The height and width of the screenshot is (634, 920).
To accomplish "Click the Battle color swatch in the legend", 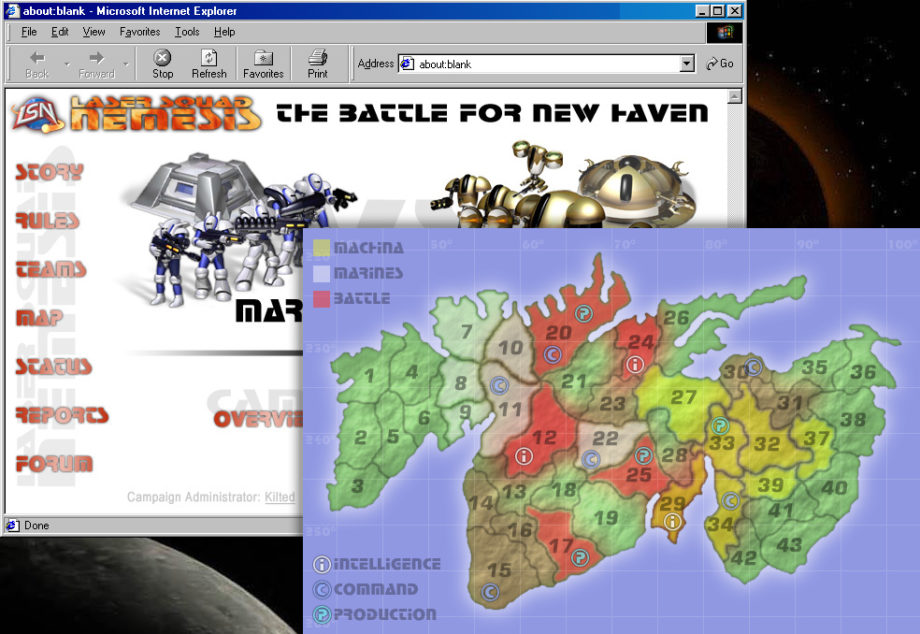I will 322,299.
